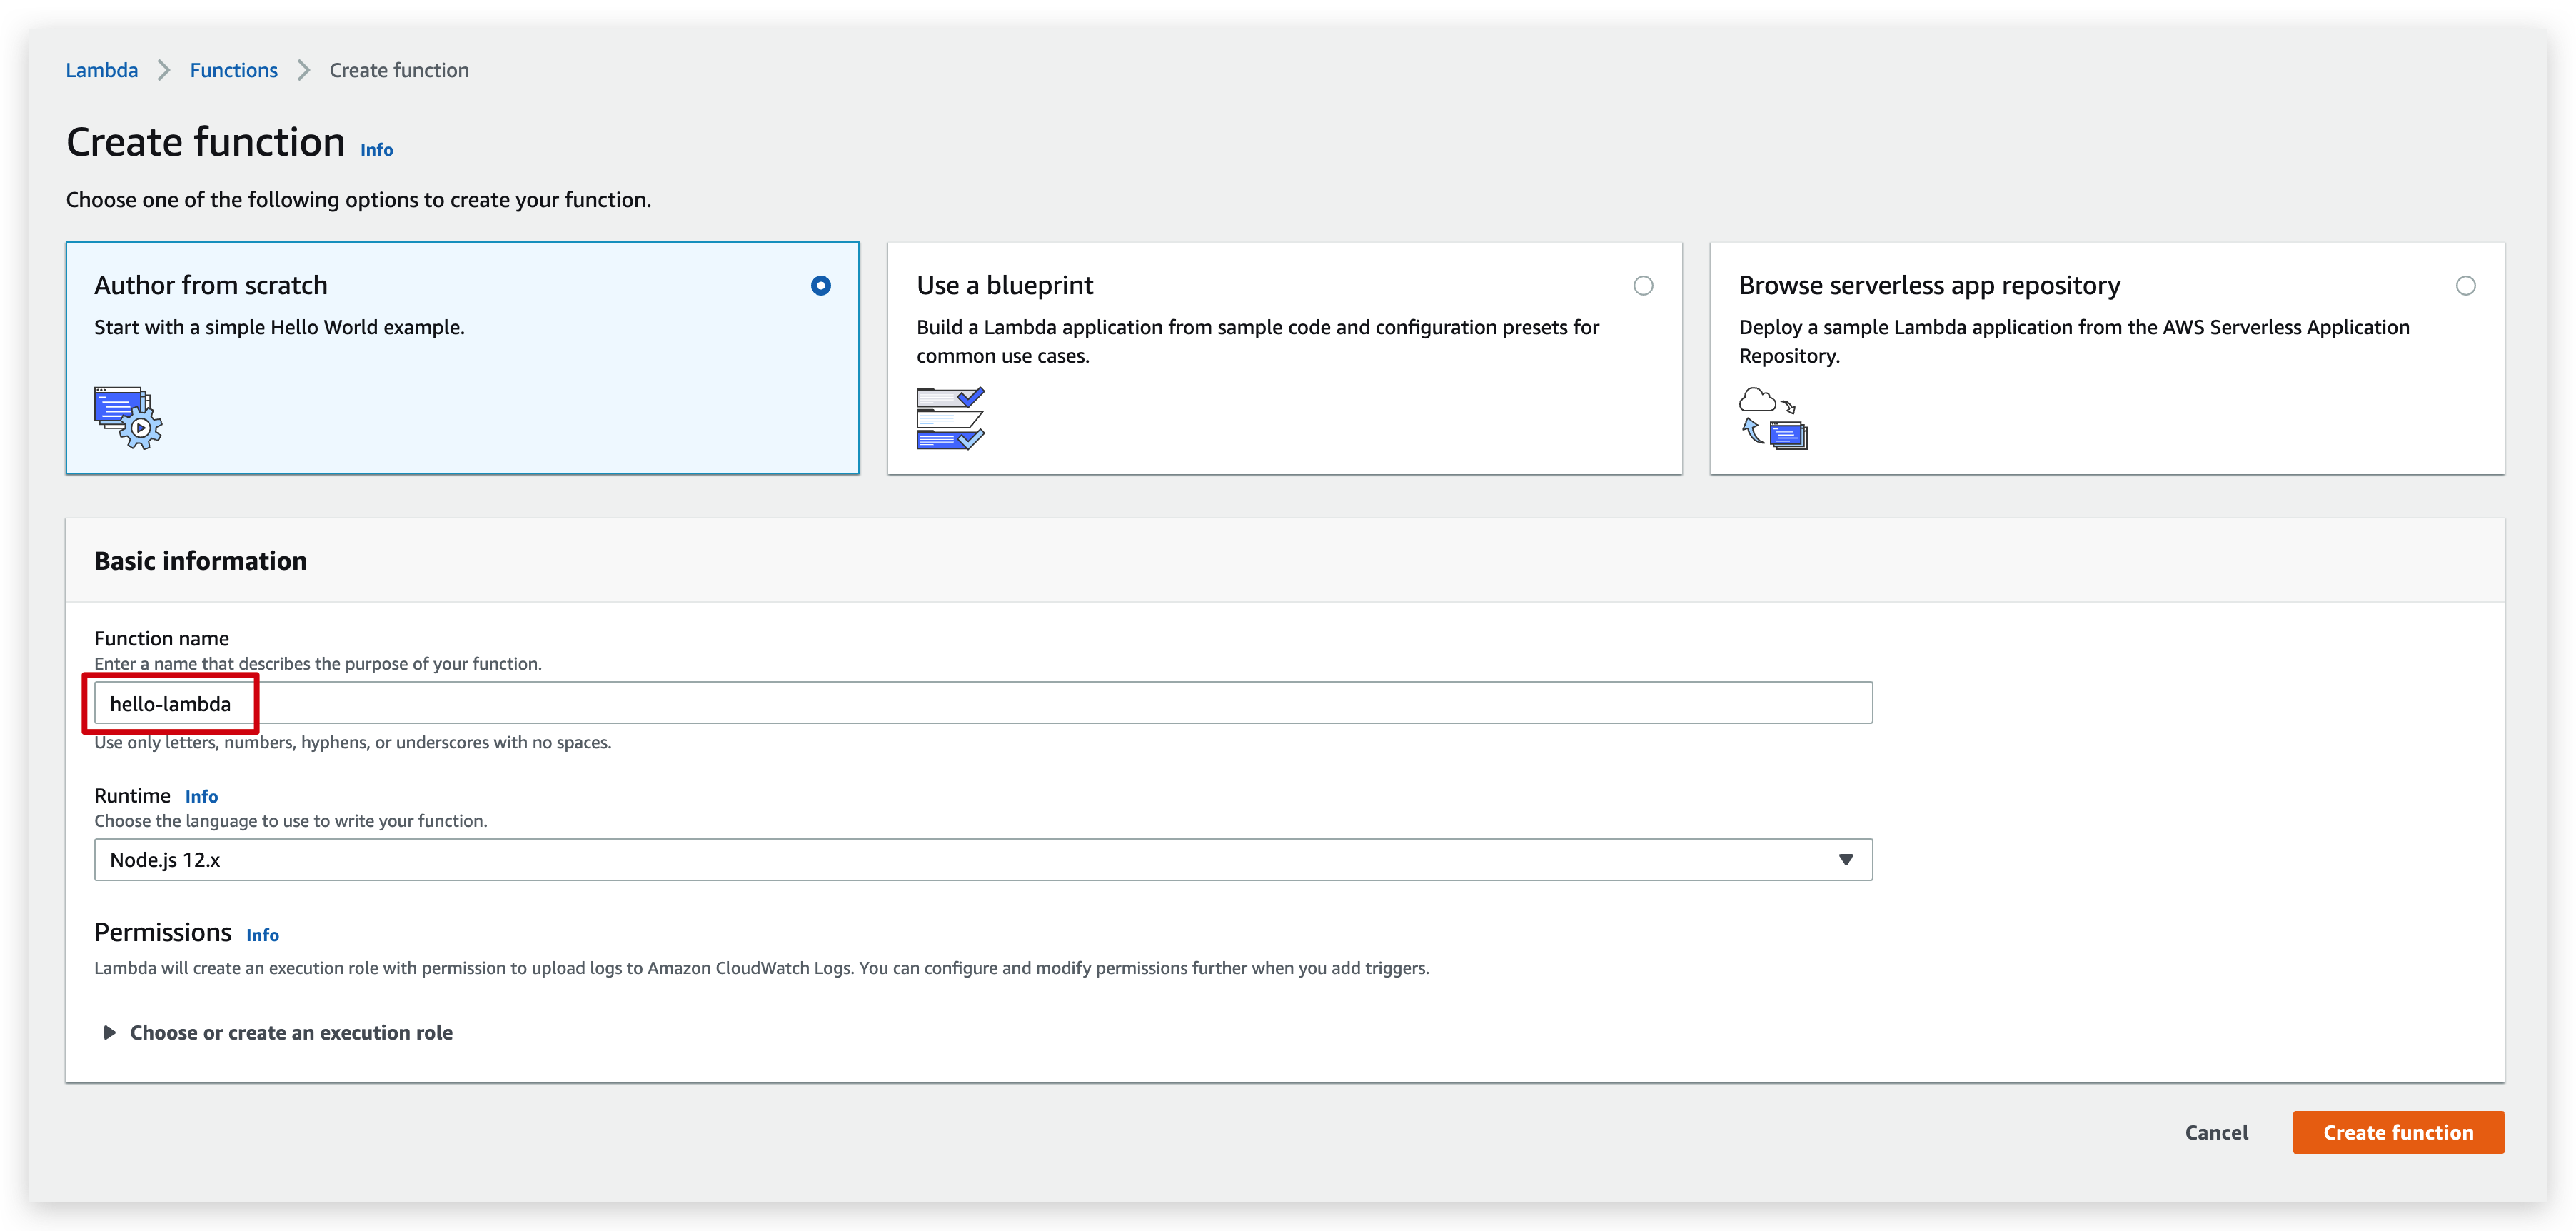Click the Create function breadcrumb text
Image resolution: width=2576 pixels, height=1231 pixels.
click(x=399, y=70)
